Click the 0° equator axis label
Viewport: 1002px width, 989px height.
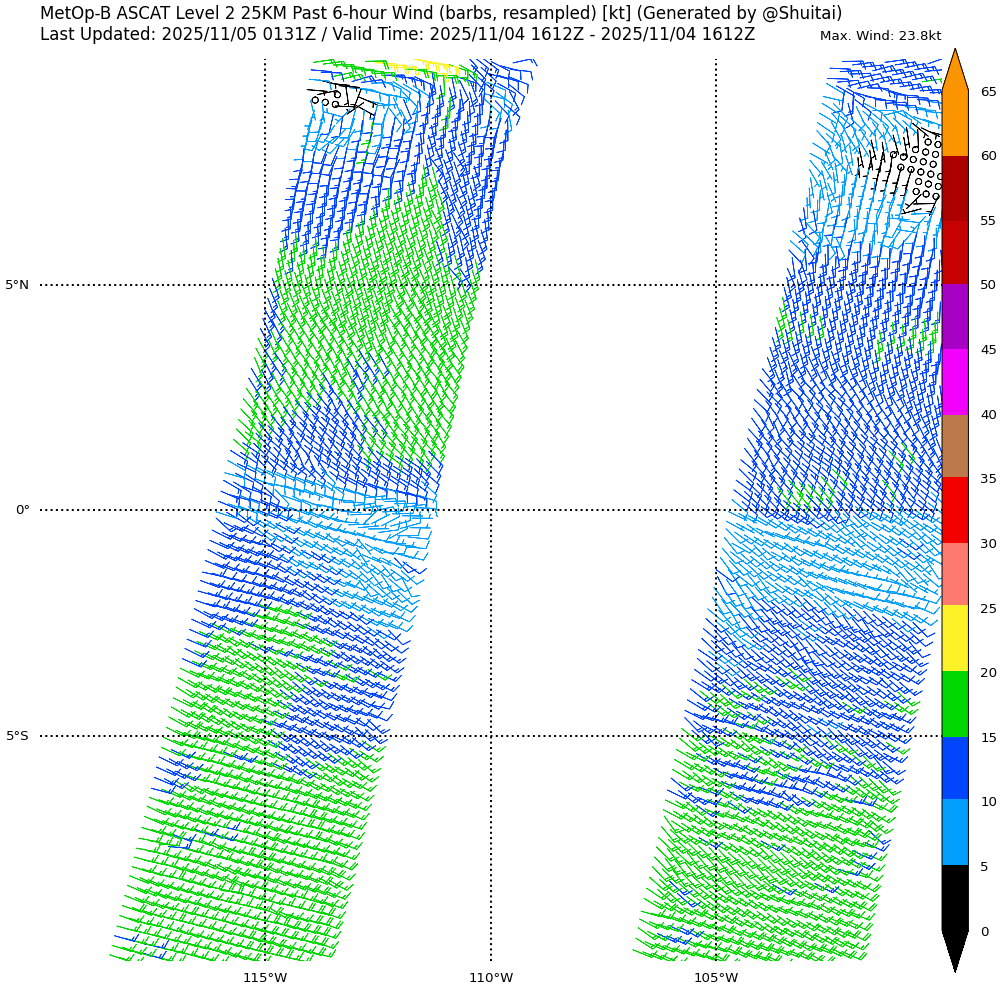[22, 510]
